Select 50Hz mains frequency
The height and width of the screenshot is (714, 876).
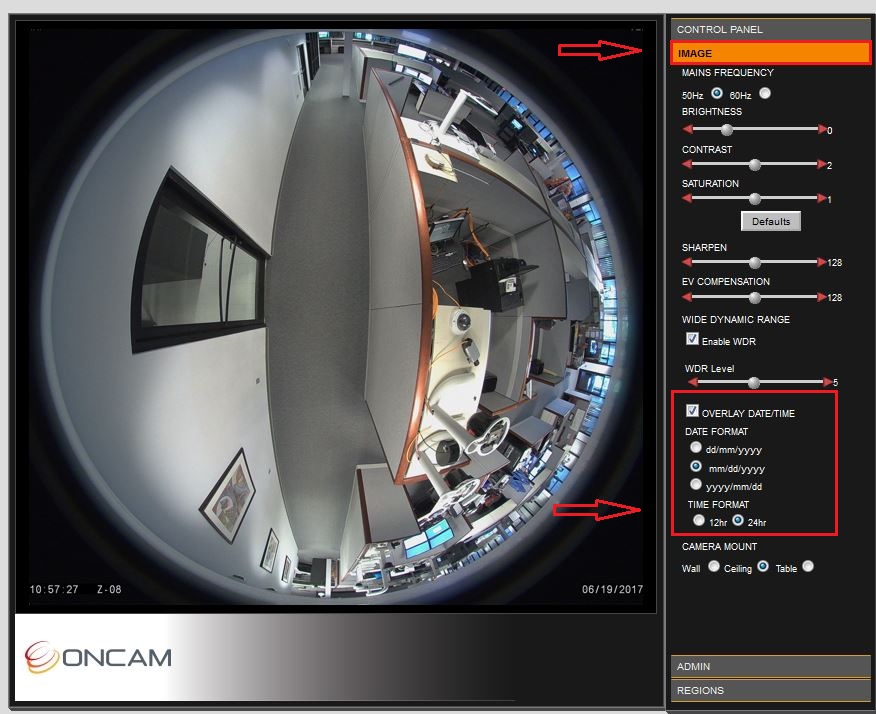(x=715, y=92)
